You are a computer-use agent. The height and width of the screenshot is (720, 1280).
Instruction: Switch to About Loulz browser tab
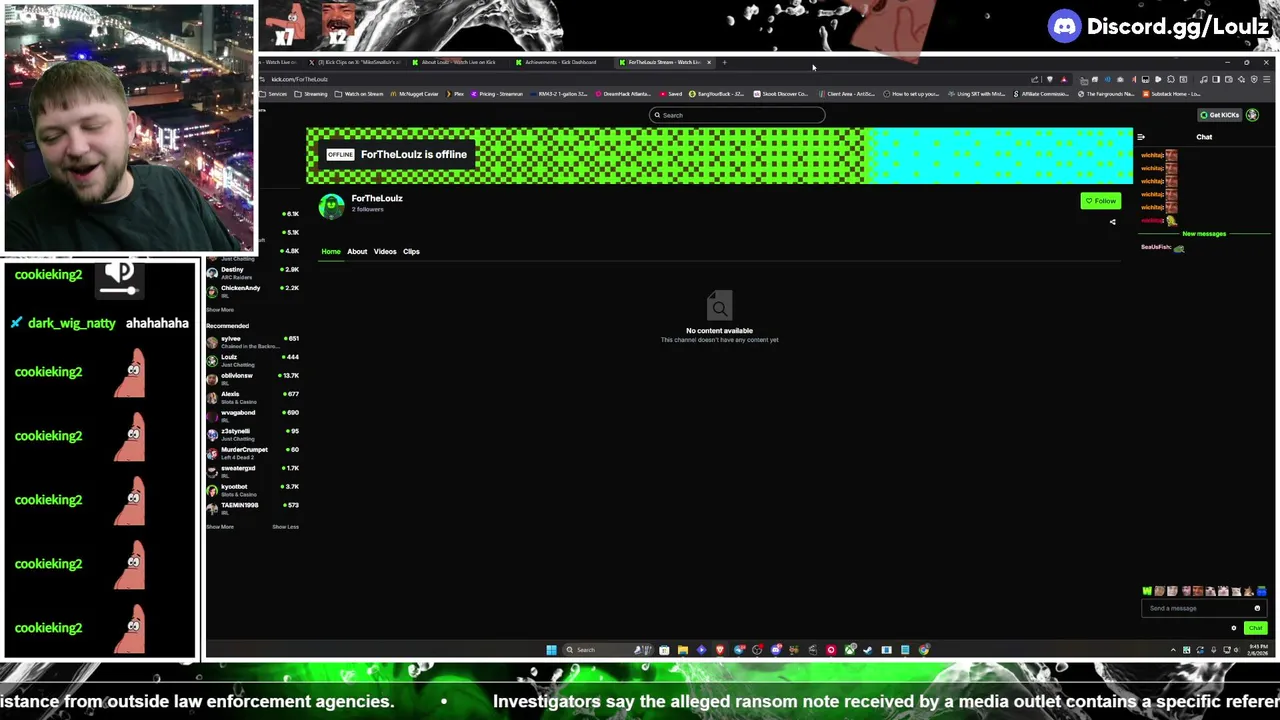(458, 62)
